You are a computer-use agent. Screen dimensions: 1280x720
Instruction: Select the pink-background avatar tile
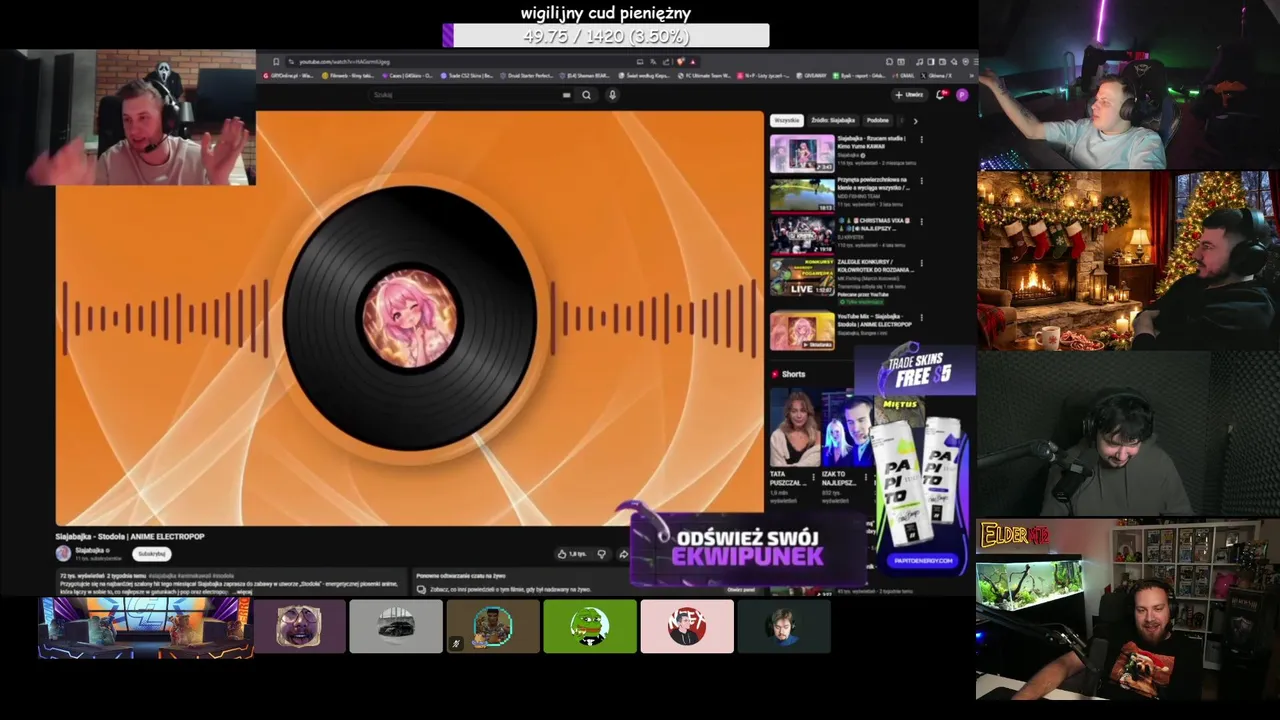(687, 626)
